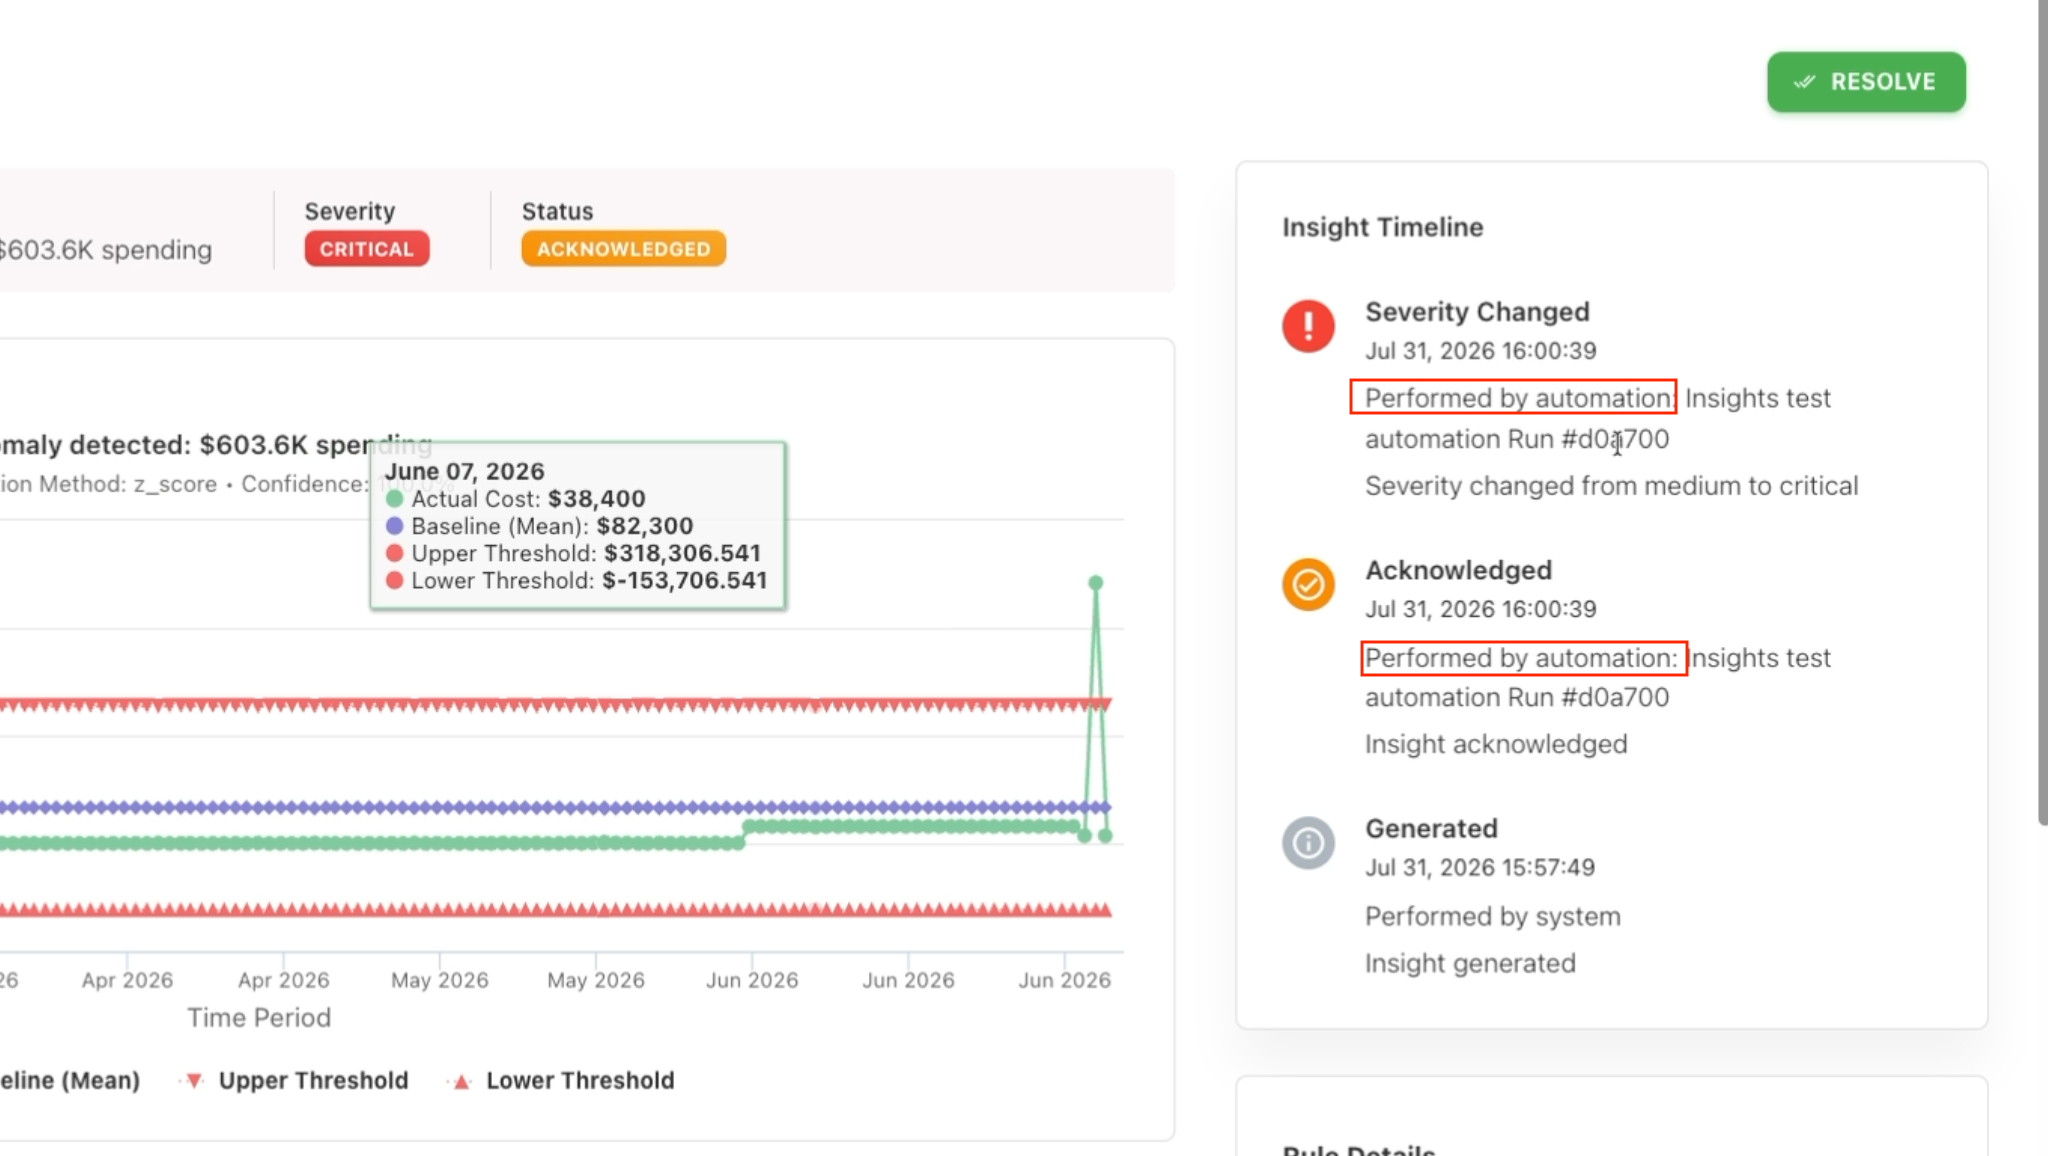Click the Severity label above Critical badge
2048x1156 pixels.
click(x=350, y=212)
